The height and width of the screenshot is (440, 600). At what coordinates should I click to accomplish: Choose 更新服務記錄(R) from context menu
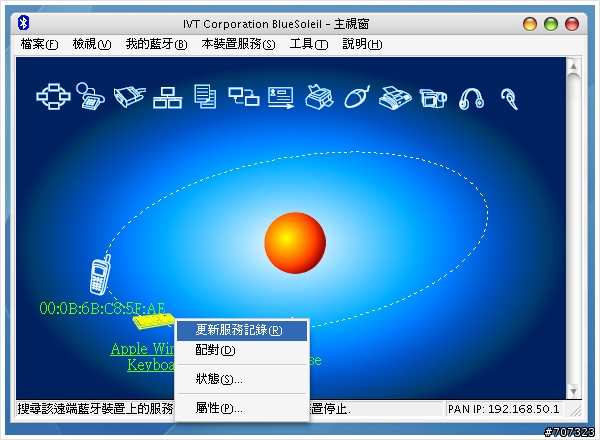pos(242,330)
